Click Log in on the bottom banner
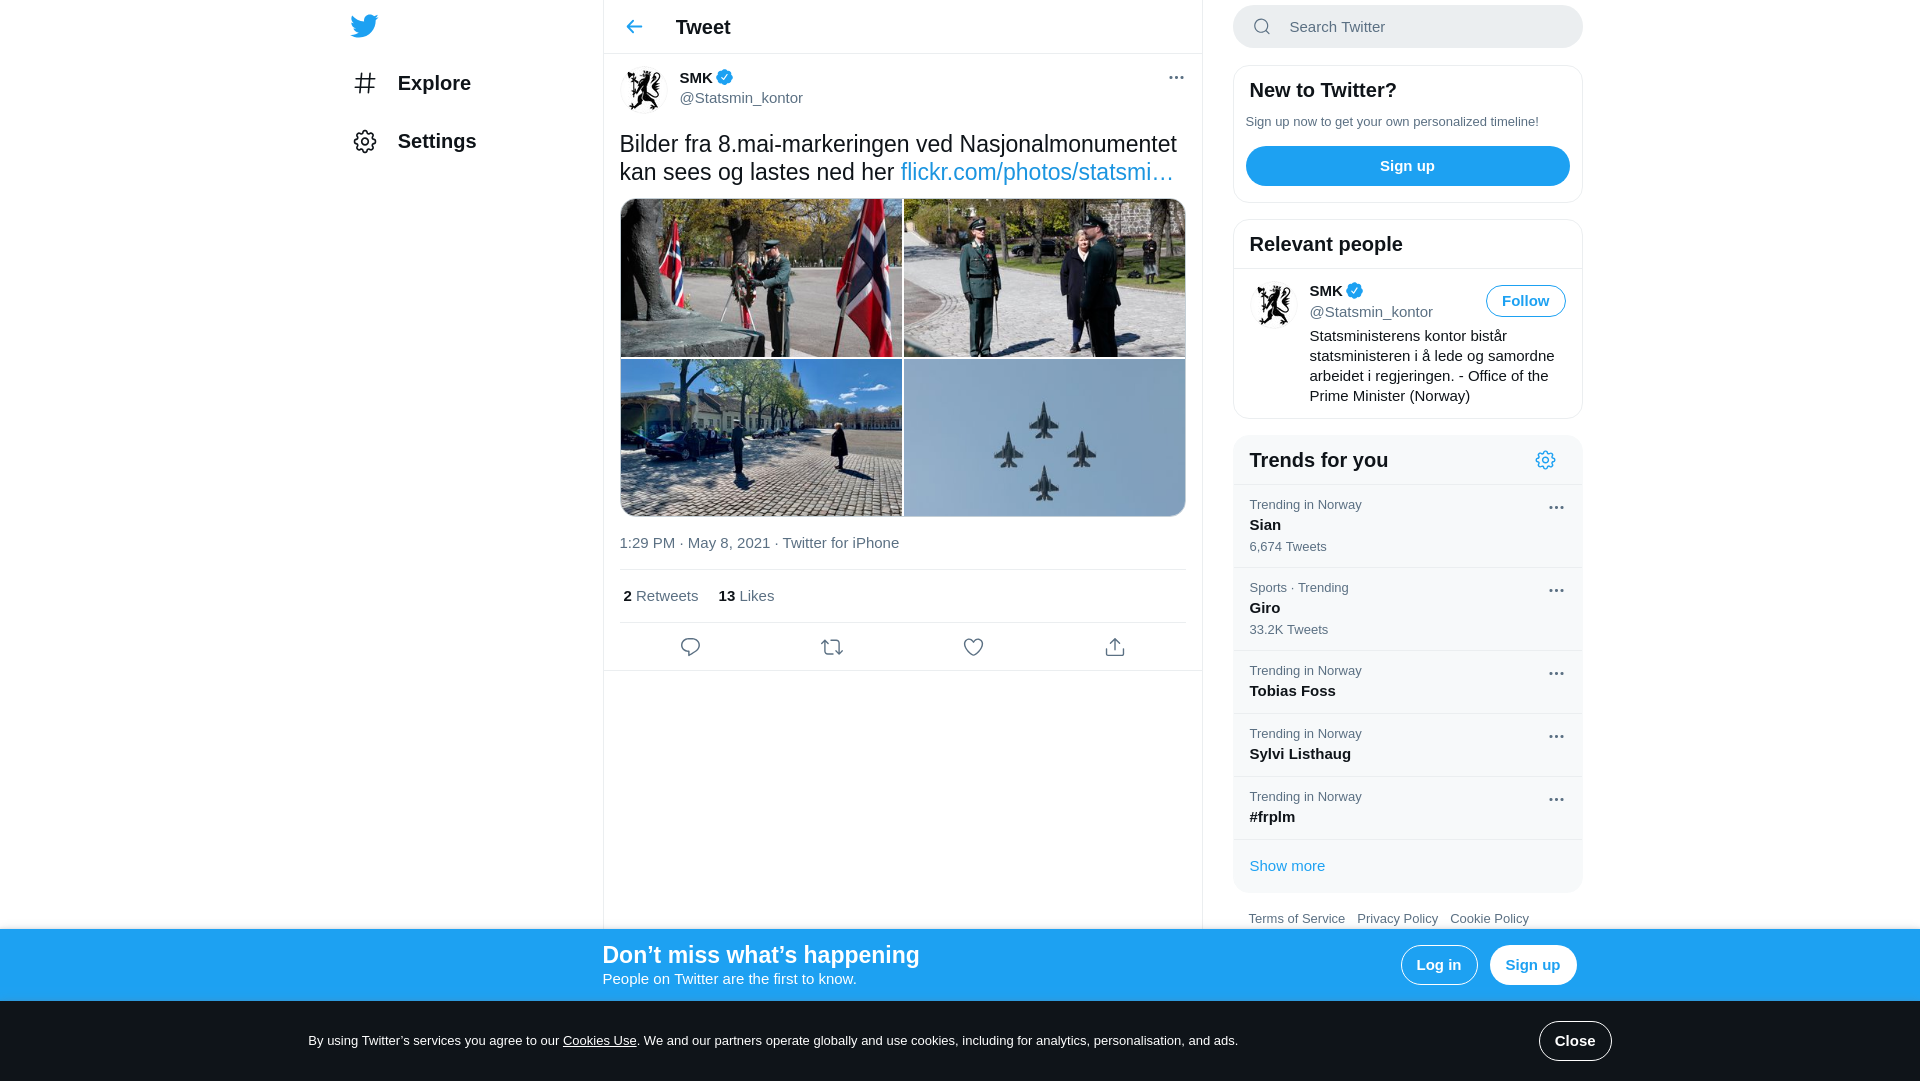1920x1081 pixels. (x=1438, y=965)
